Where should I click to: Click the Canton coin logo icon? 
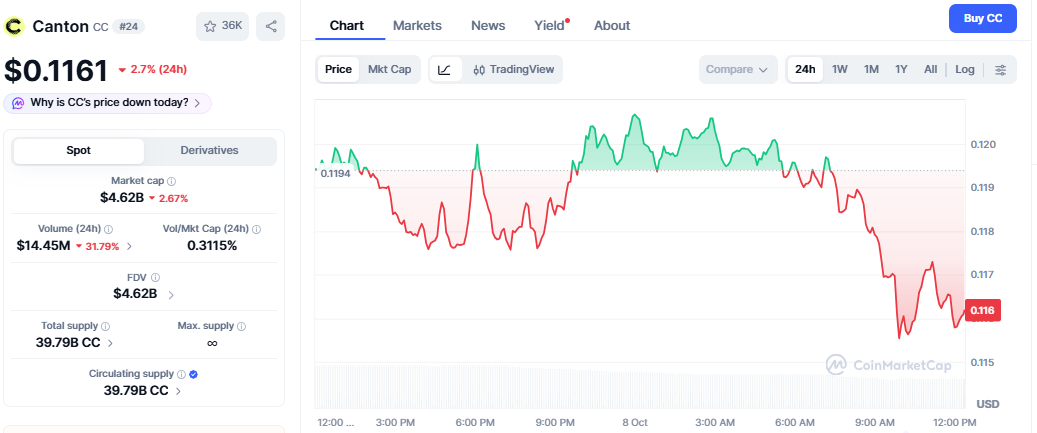coord(14,26)
